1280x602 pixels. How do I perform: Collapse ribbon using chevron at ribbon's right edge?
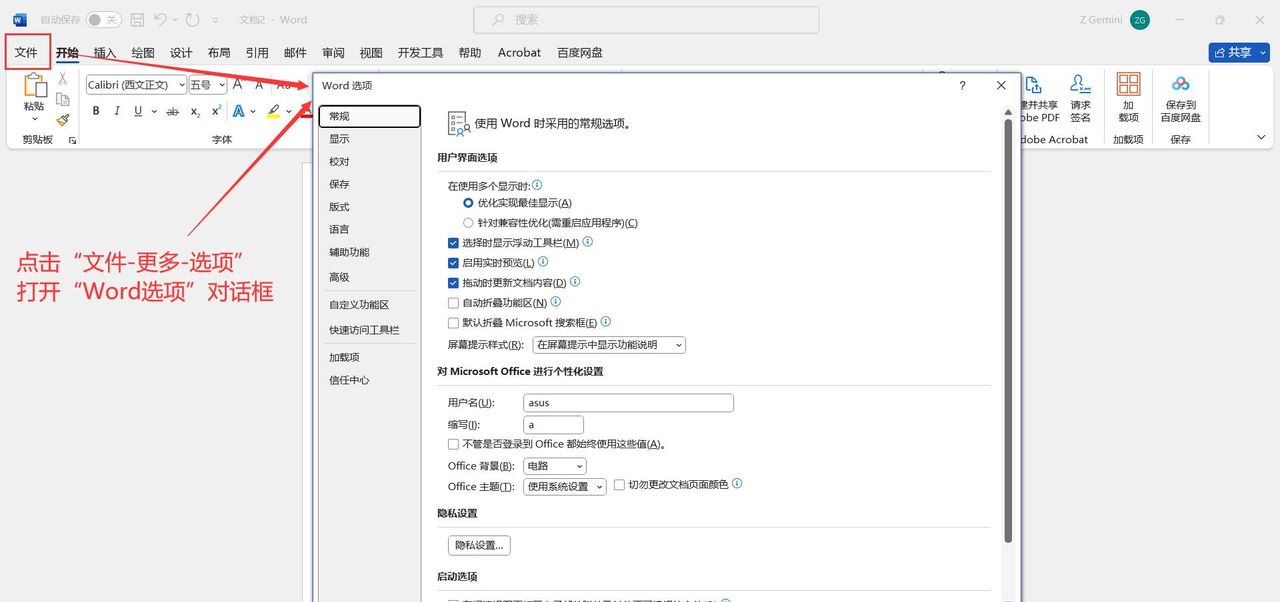(1262, 138)
